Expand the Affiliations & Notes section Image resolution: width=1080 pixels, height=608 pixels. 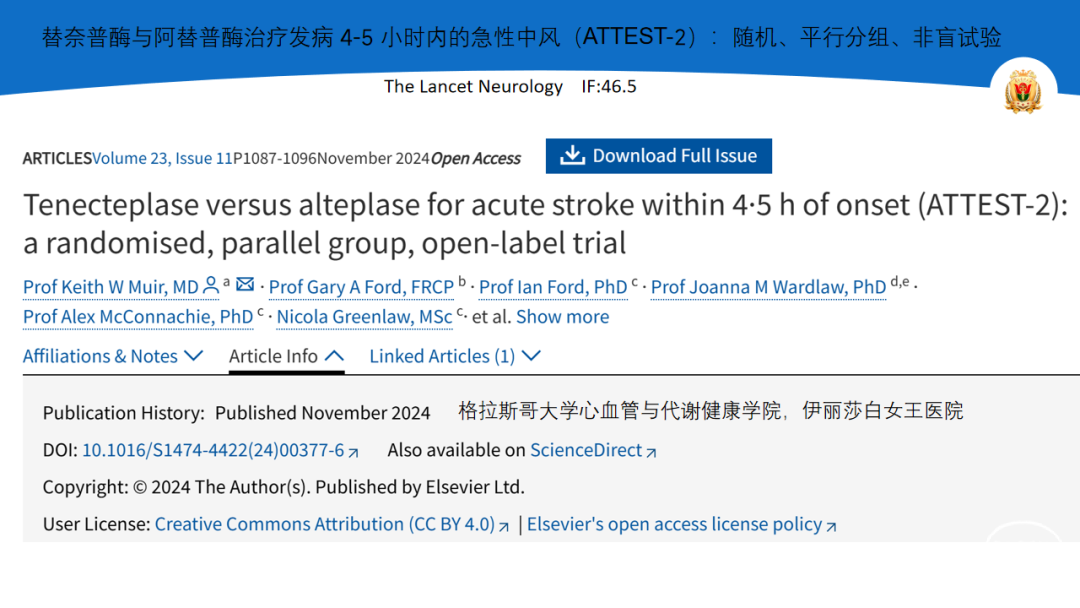(x=113, y=356)
